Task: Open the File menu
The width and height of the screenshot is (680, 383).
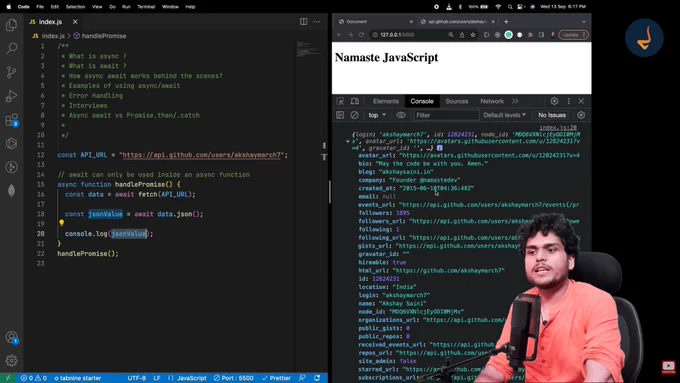Action: tap(40, 7)
